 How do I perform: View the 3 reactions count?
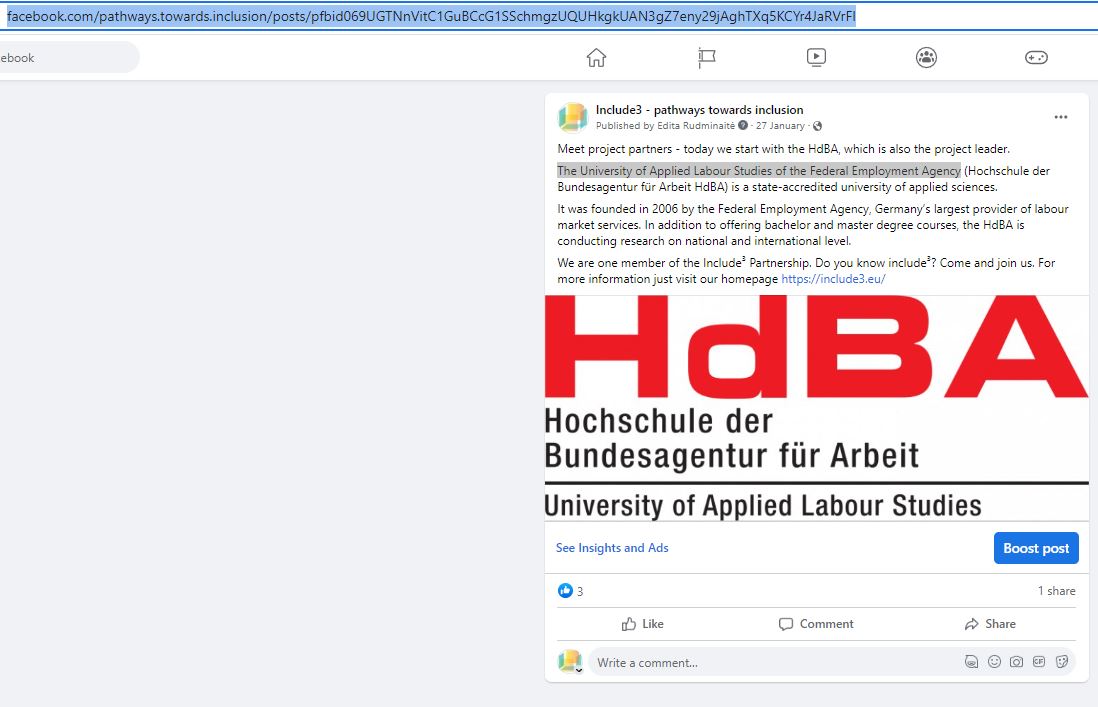click(x=580, y=592)
